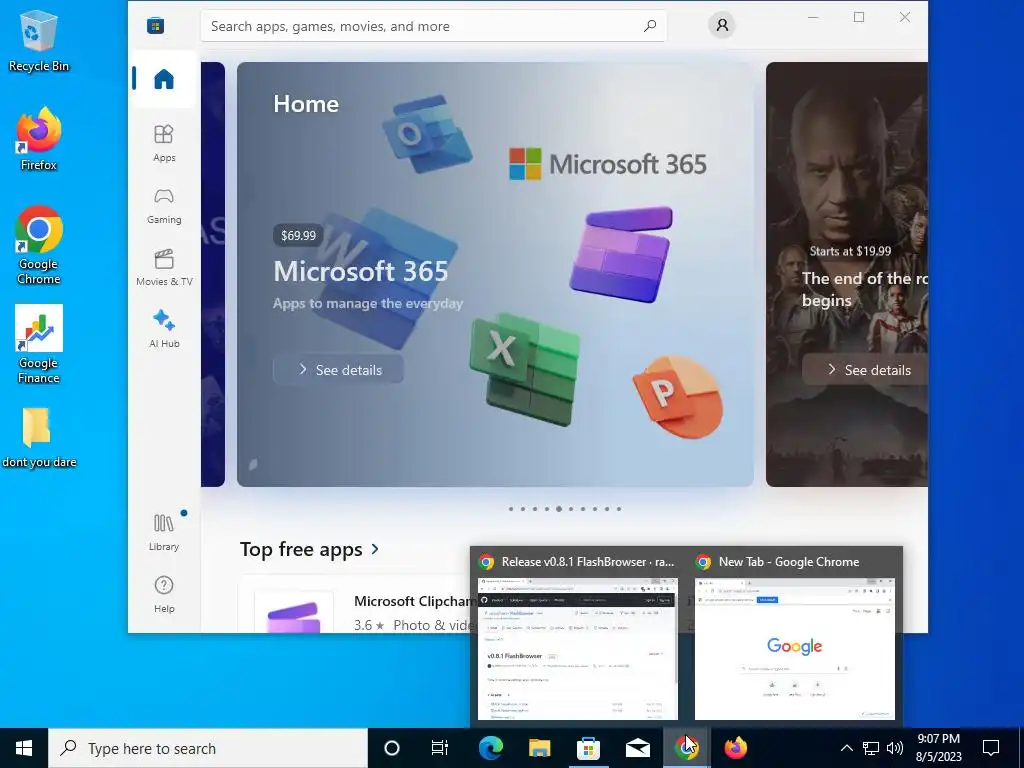
Task: Open Cortana from the taskbar
Action: point(391,748)
